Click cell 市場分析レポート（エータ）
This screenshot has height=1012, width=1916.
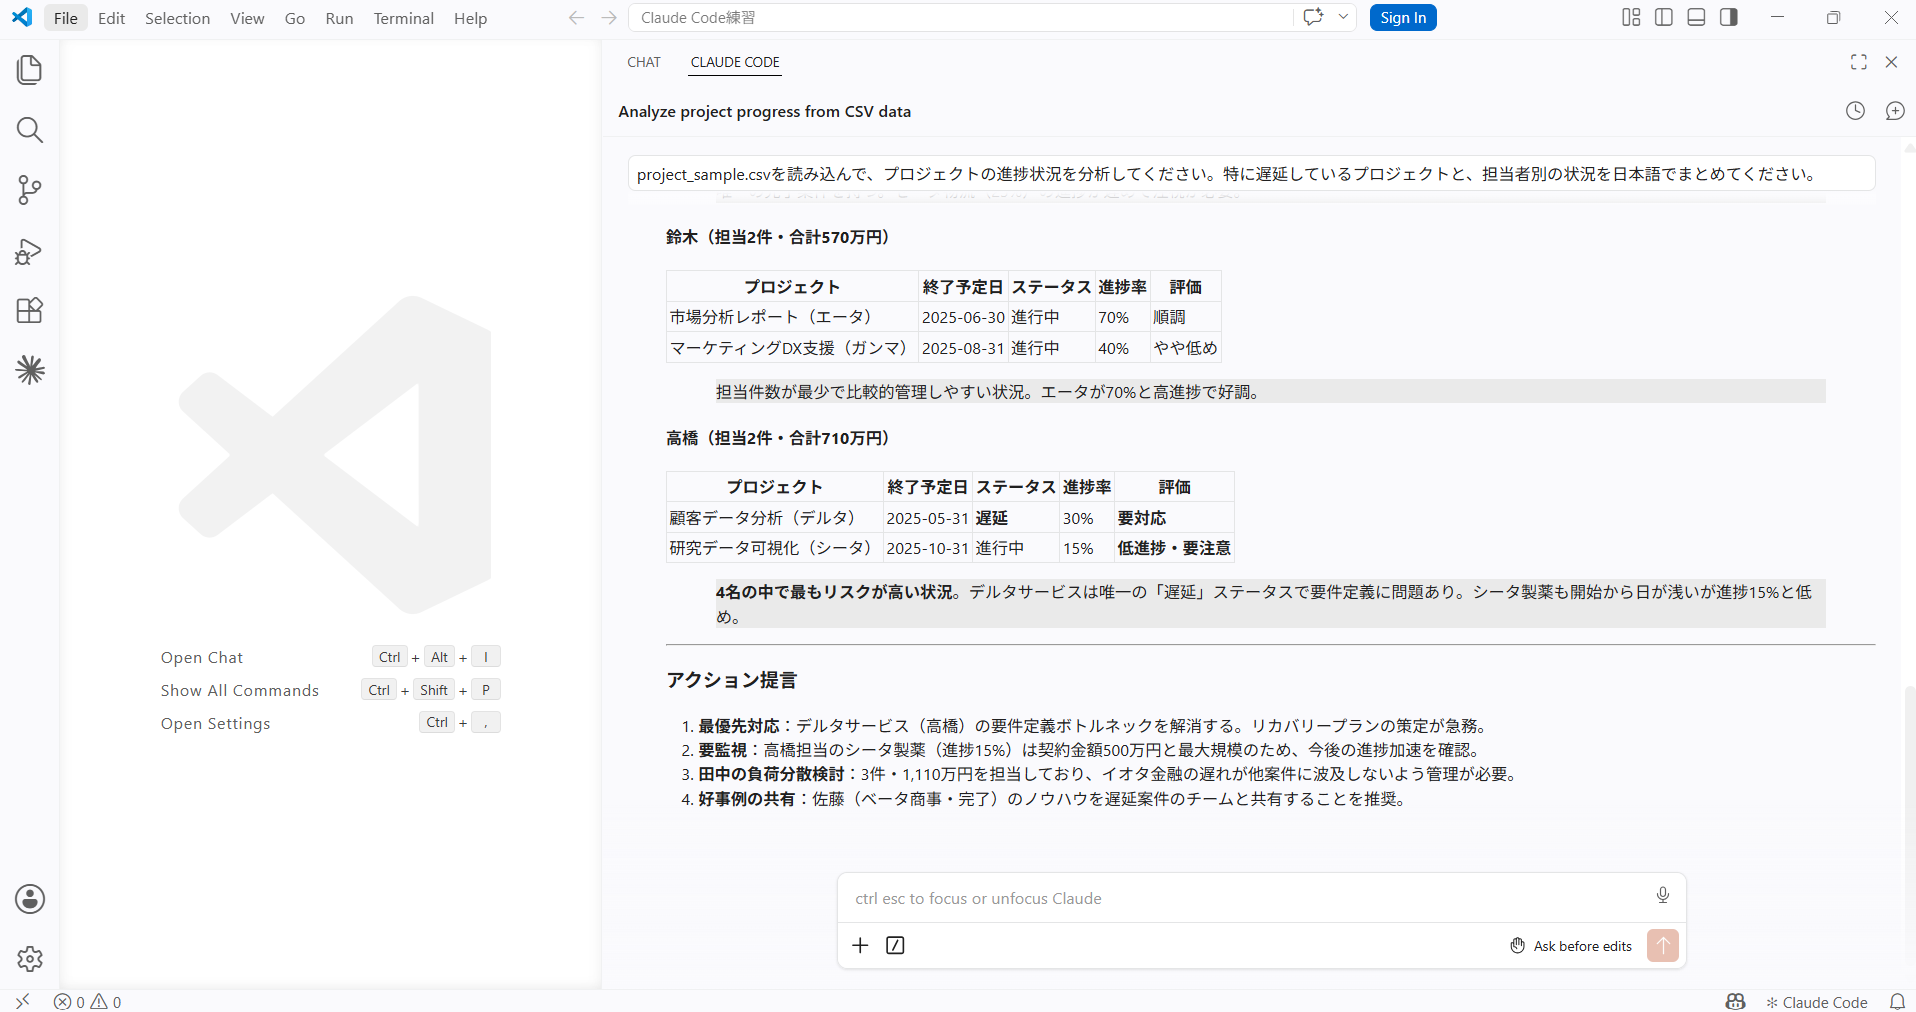792,317
